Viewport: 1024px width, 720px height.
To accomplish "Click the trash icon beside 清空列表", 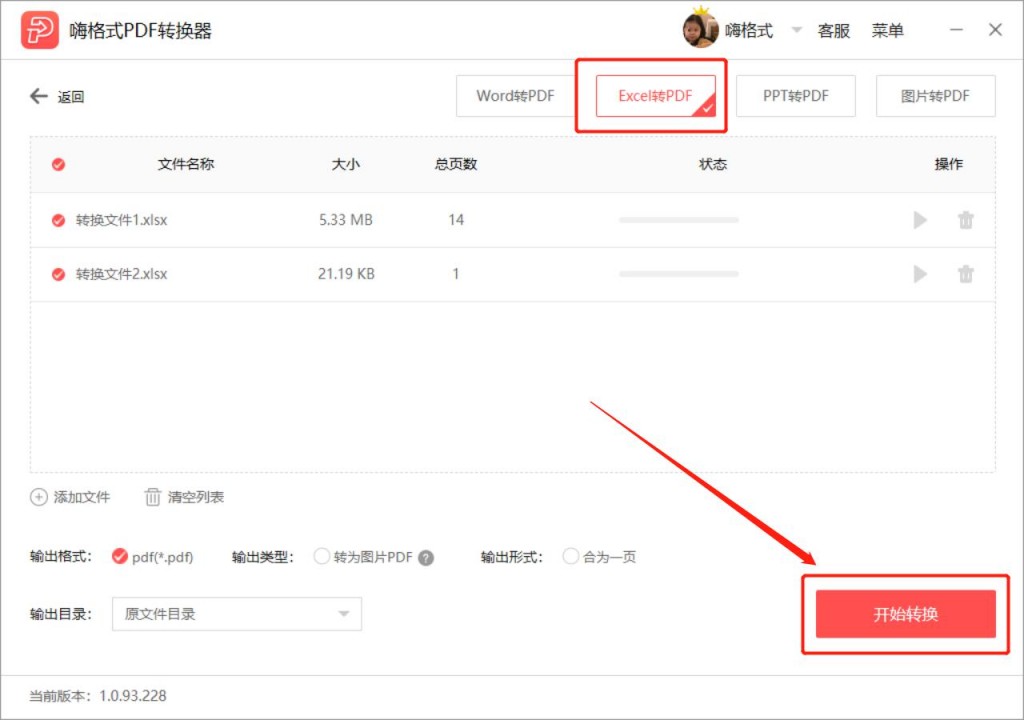I will coord(152,497).
